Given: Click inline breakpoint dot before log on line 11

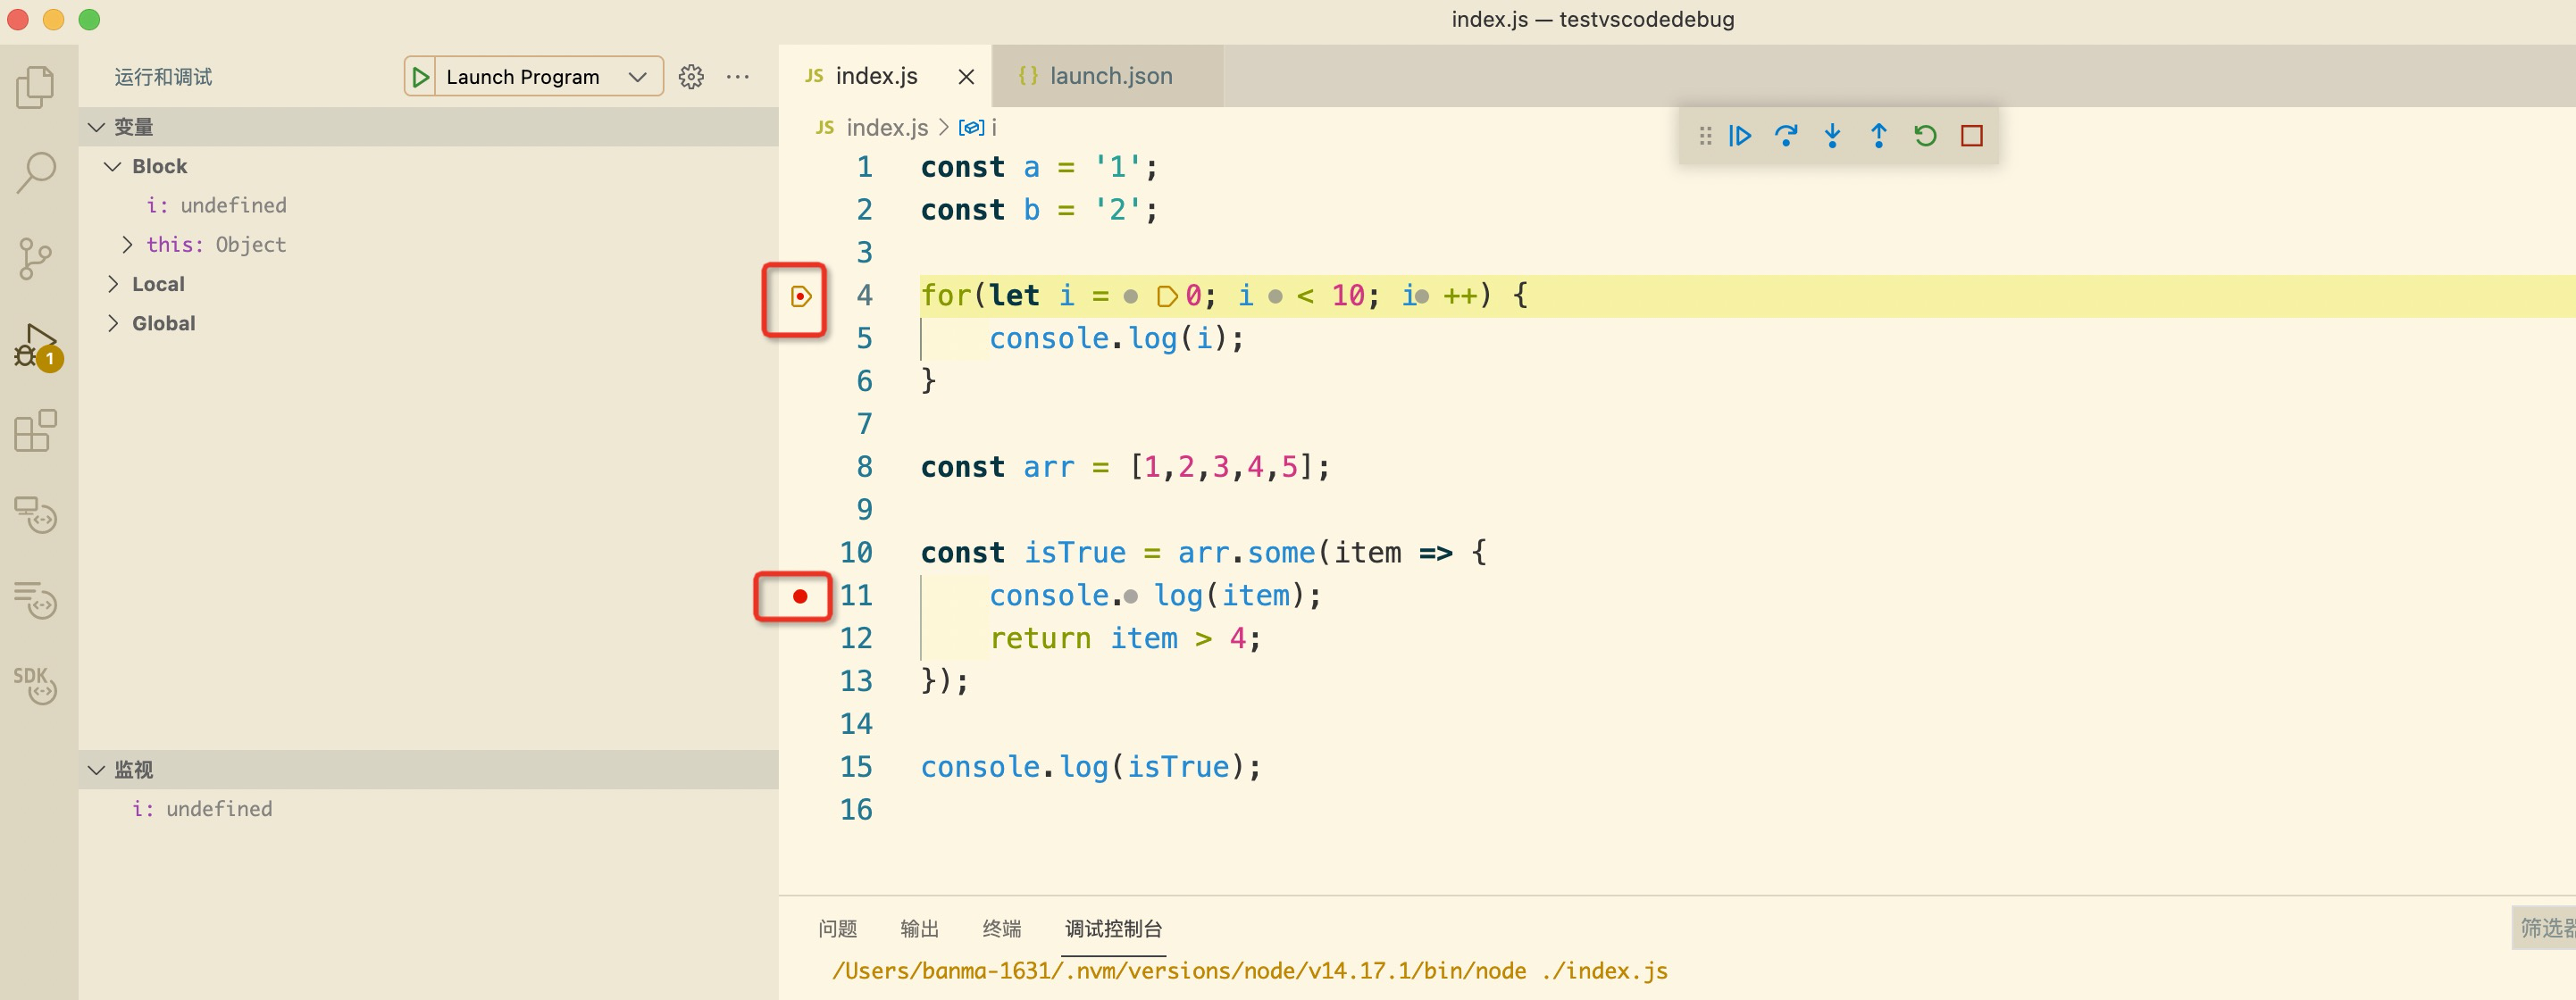Looking at the screenshot, I should (1131, 597).
